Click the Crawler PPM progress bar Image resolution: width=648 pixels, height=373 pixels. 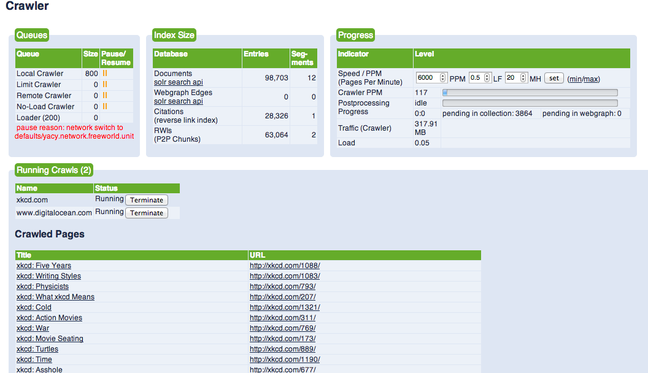tap(530, 93)
